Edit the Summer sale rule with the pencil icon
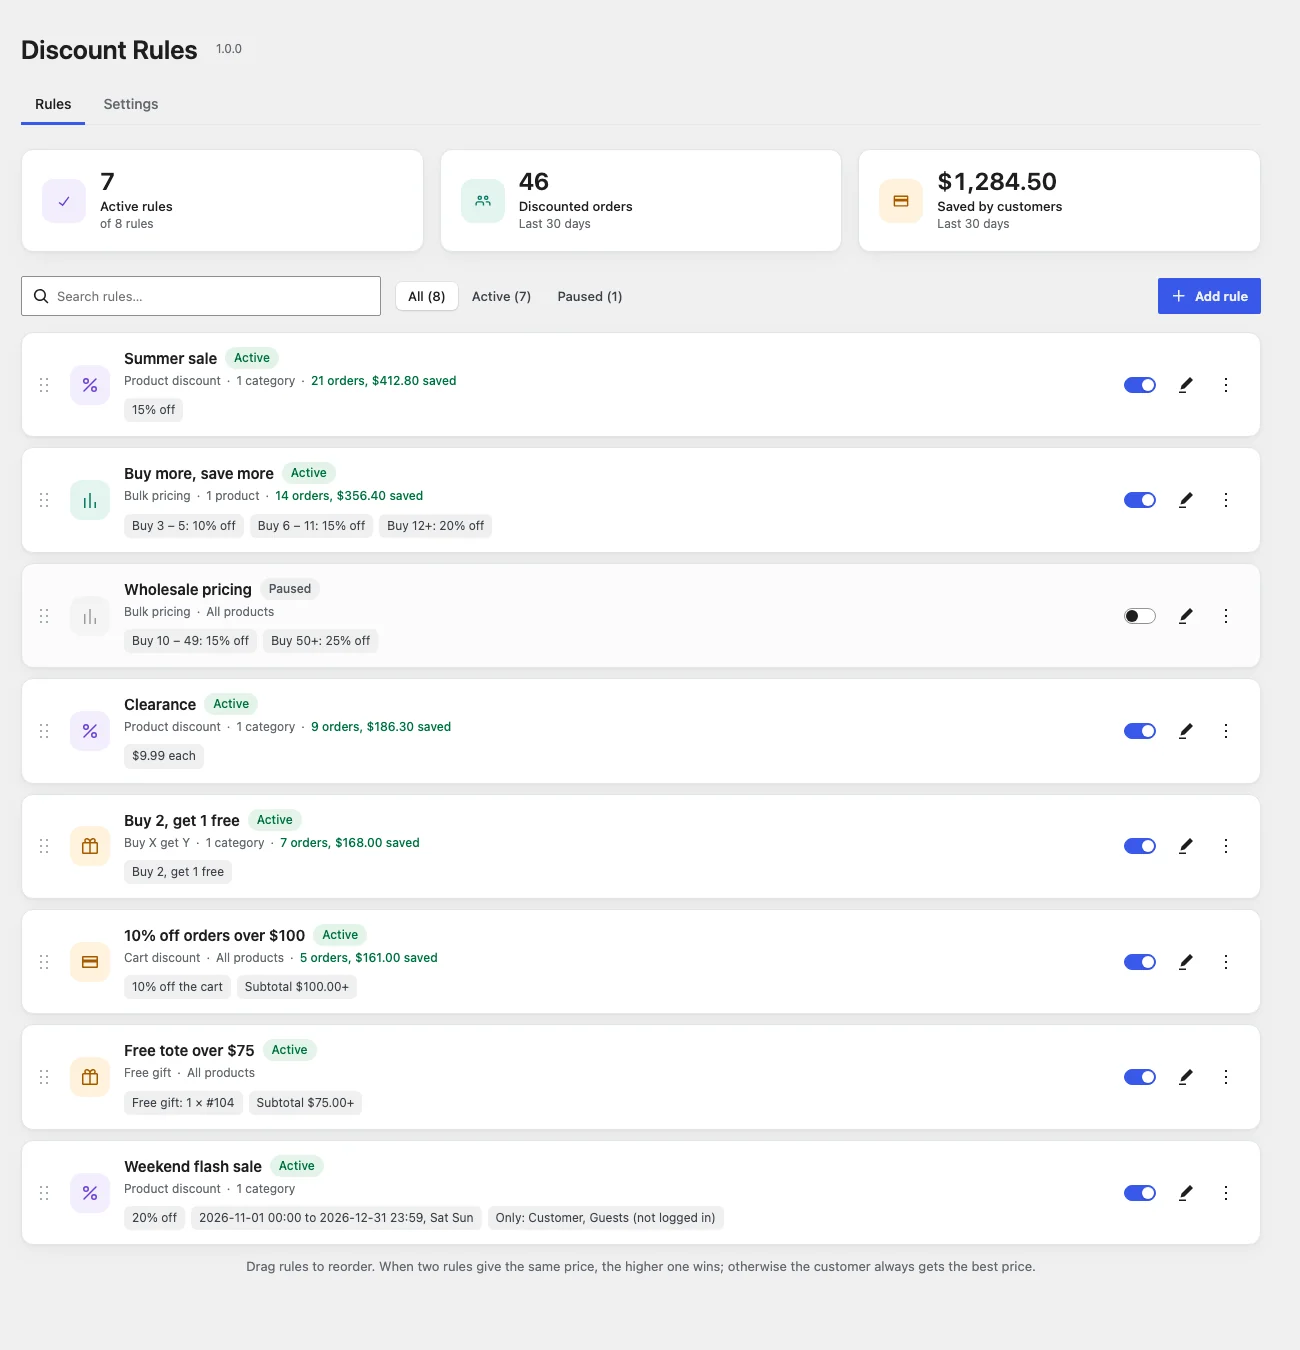Viewport: 1300px width, 1350px height. coord(1186,385)
